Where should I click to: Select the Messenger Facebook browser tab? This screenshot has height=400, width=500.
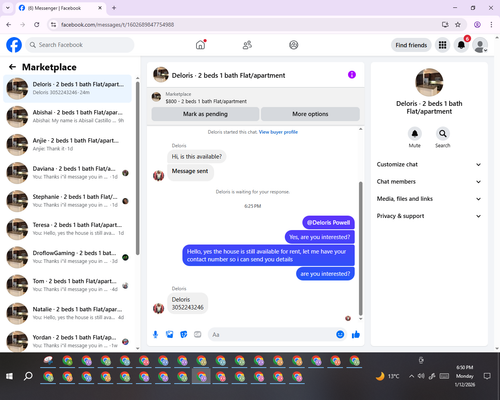point(61,8)
